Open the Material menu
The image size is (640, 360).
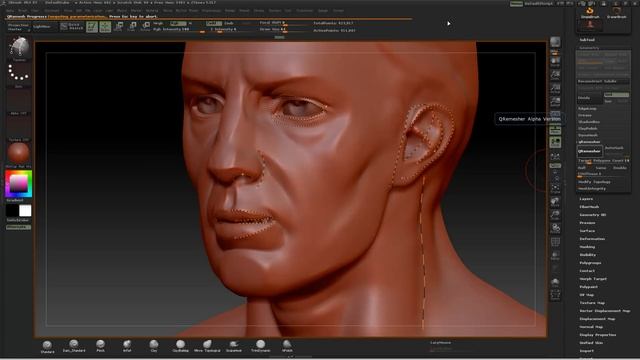(x=152, y=11)
